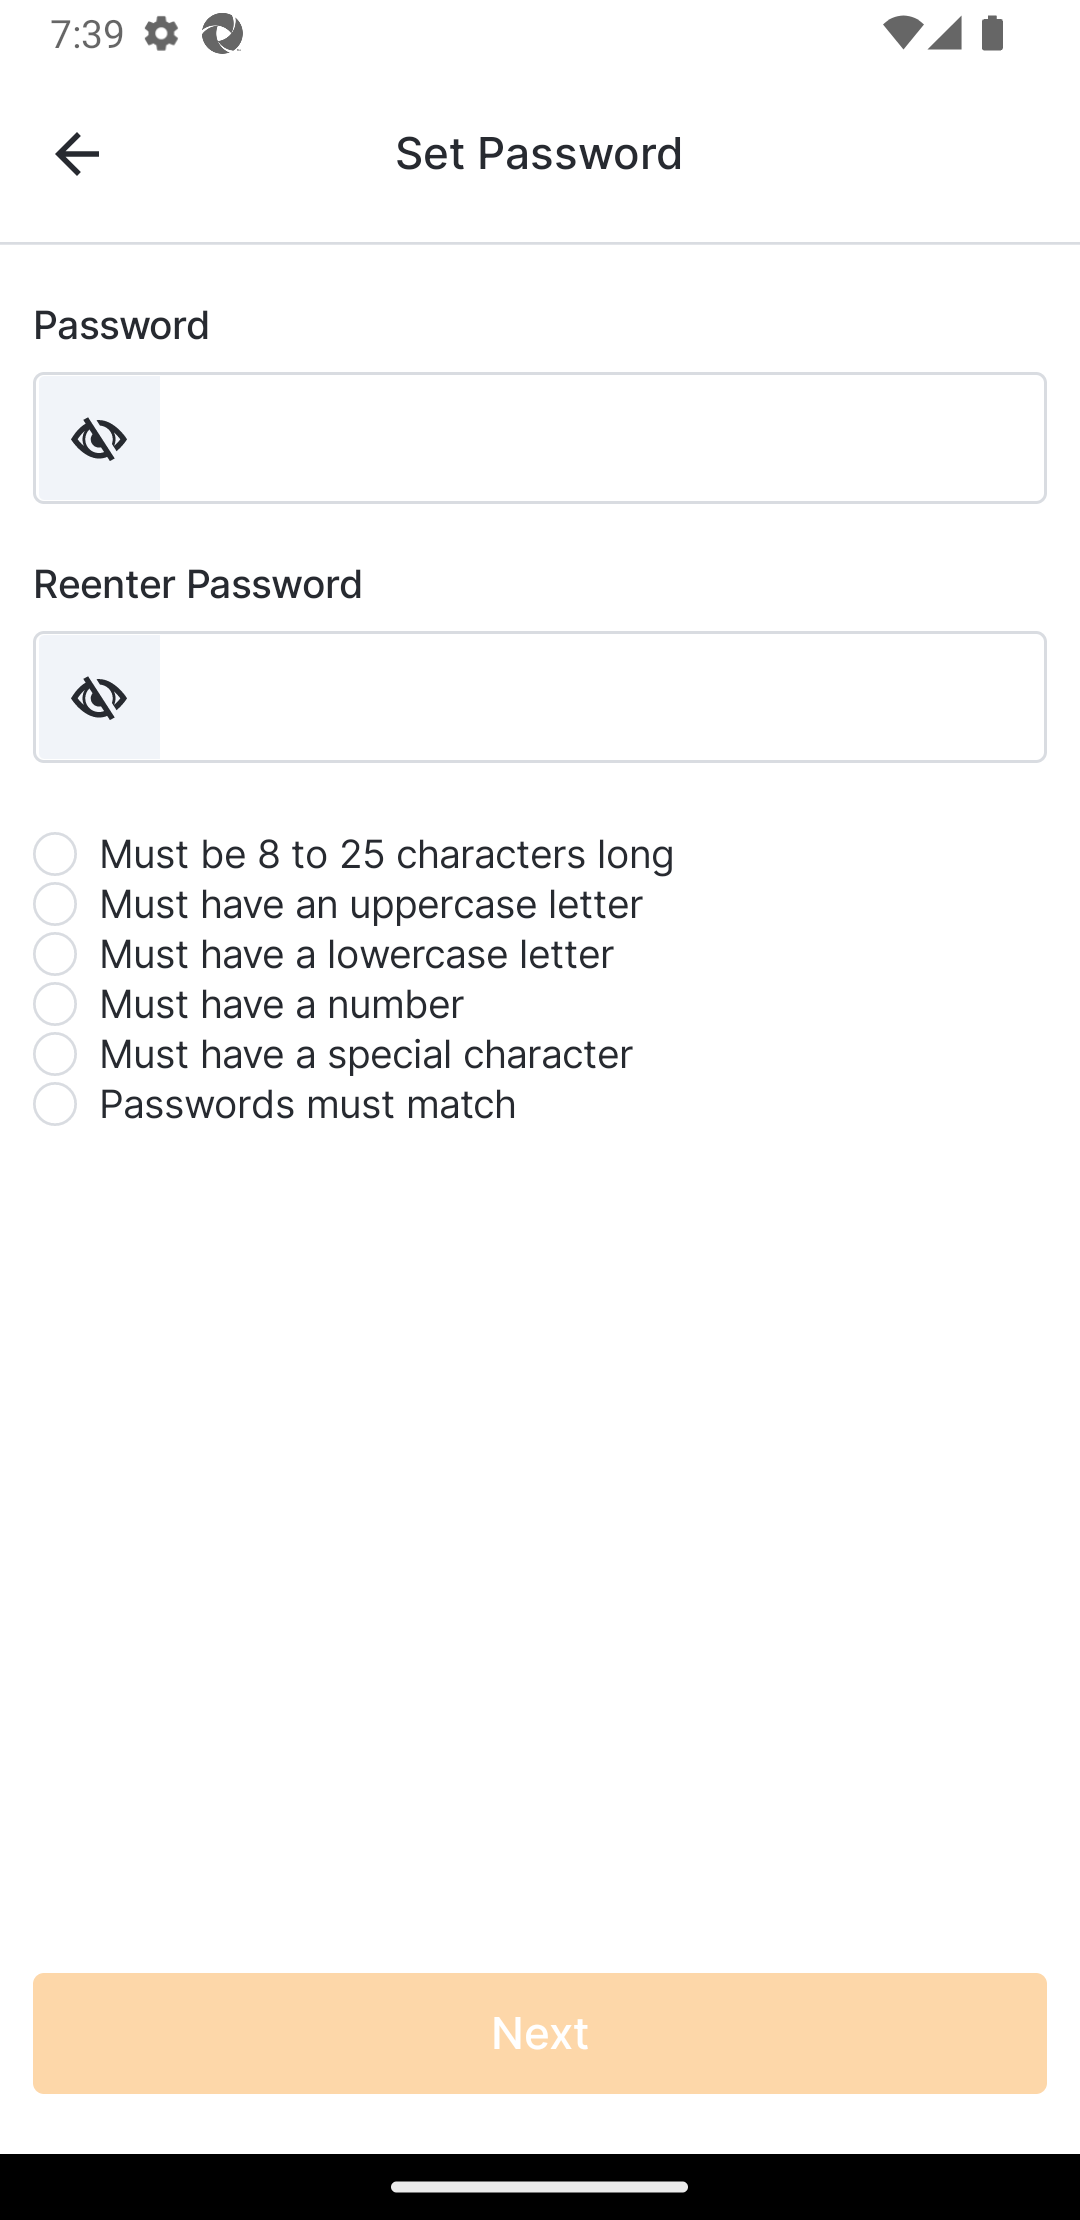Toggle visibility of the Reenter Password field
Screen dimensions: 1080x2220
[x=99, y=698]
